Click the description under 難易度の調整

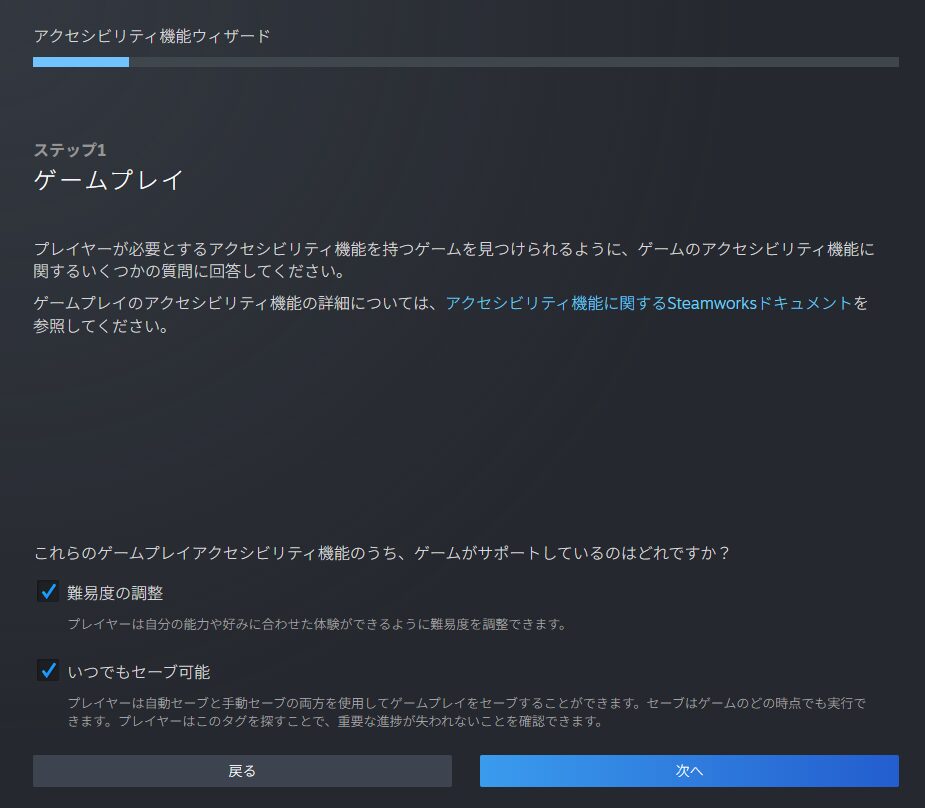click(317, 625)
